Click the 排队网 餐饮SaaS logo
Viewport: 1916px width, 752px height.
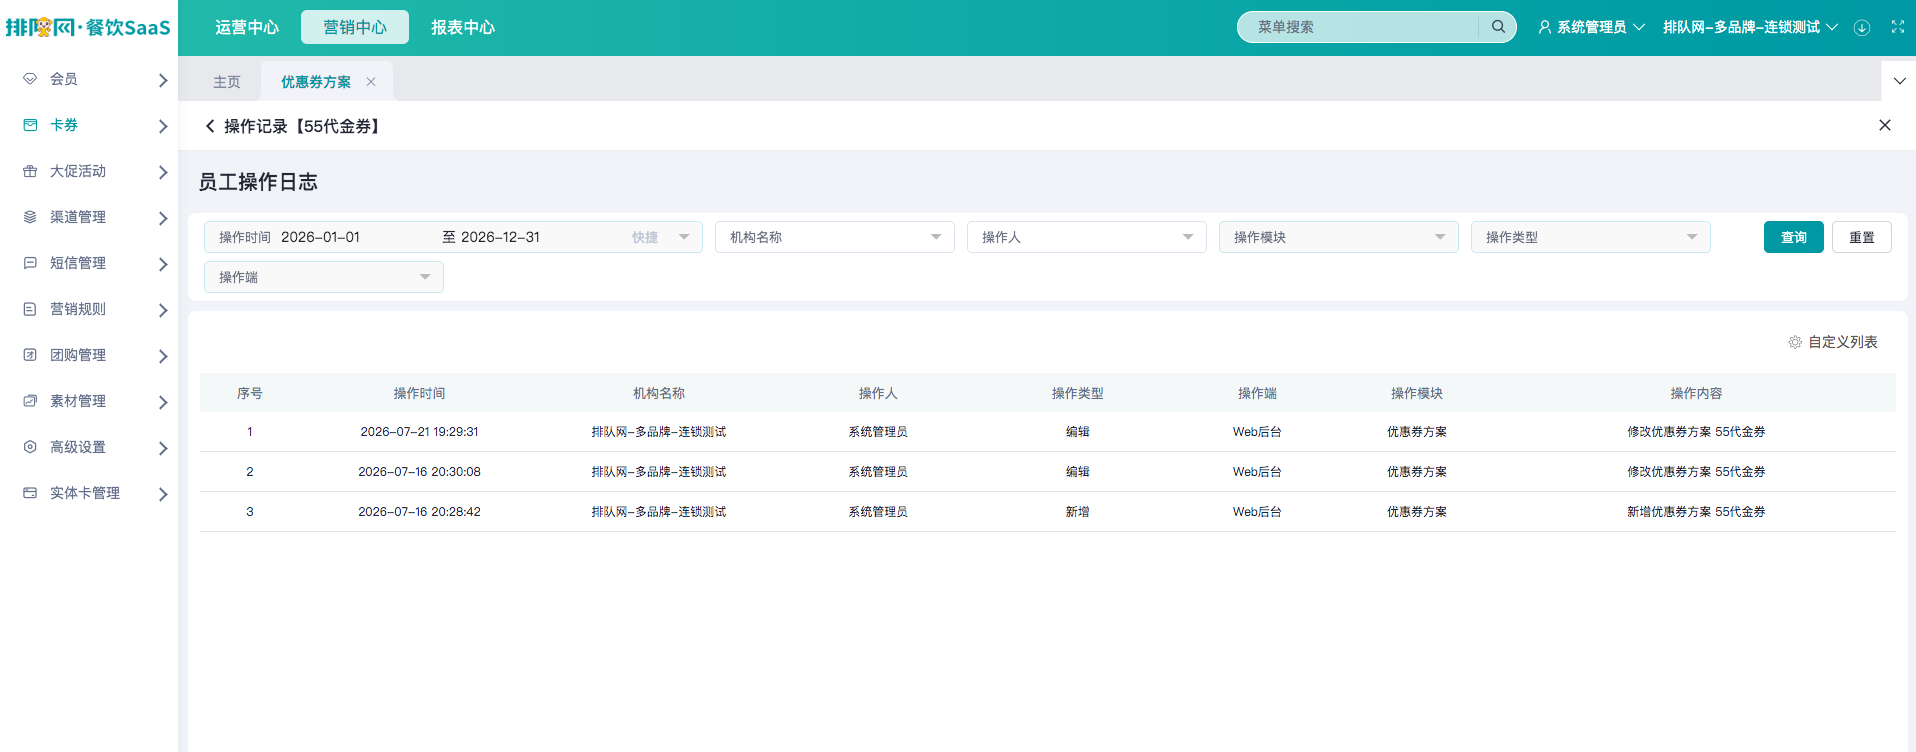[x=88, y=27]
